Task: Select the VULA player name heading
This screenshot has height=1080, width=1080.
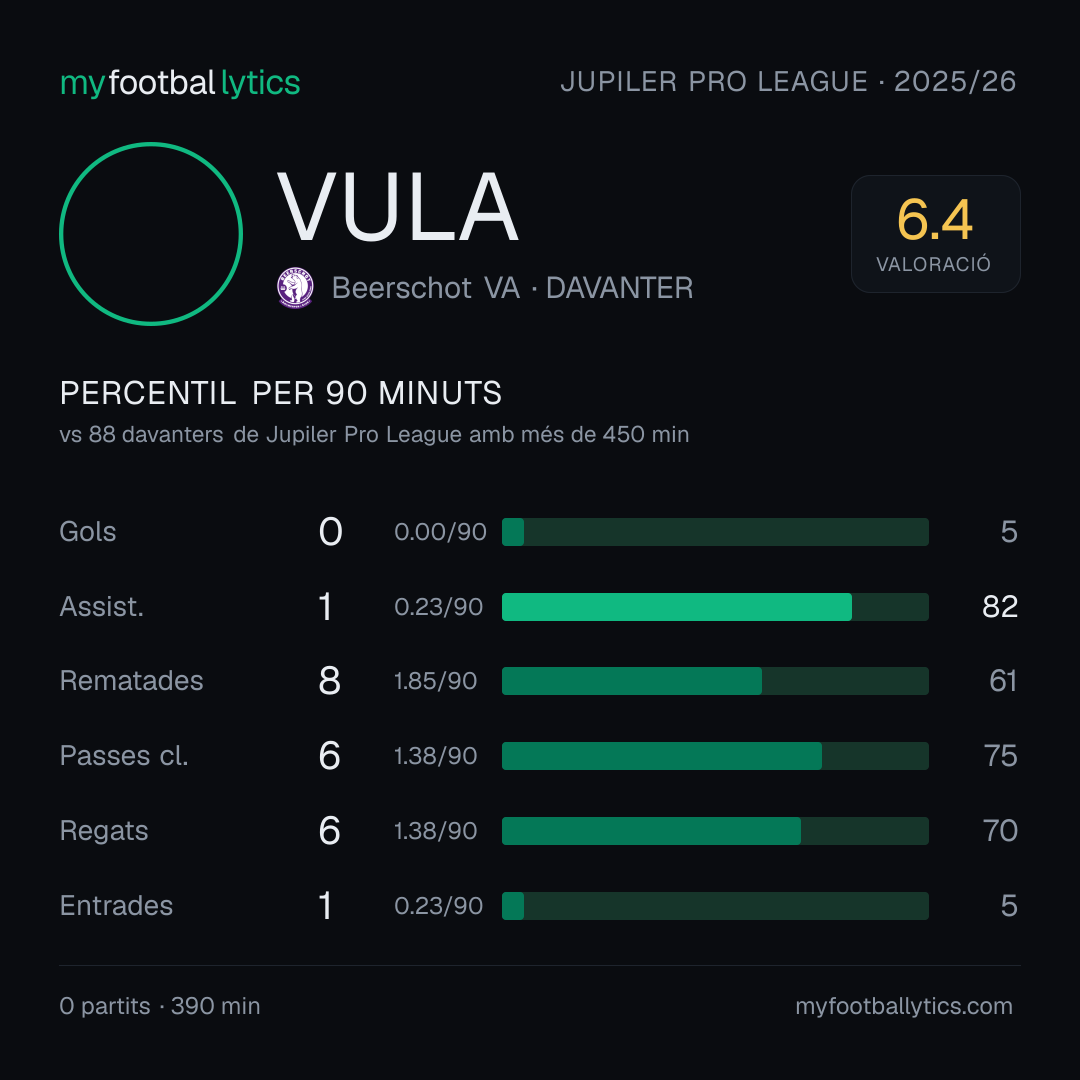Action: pos(398,207)
